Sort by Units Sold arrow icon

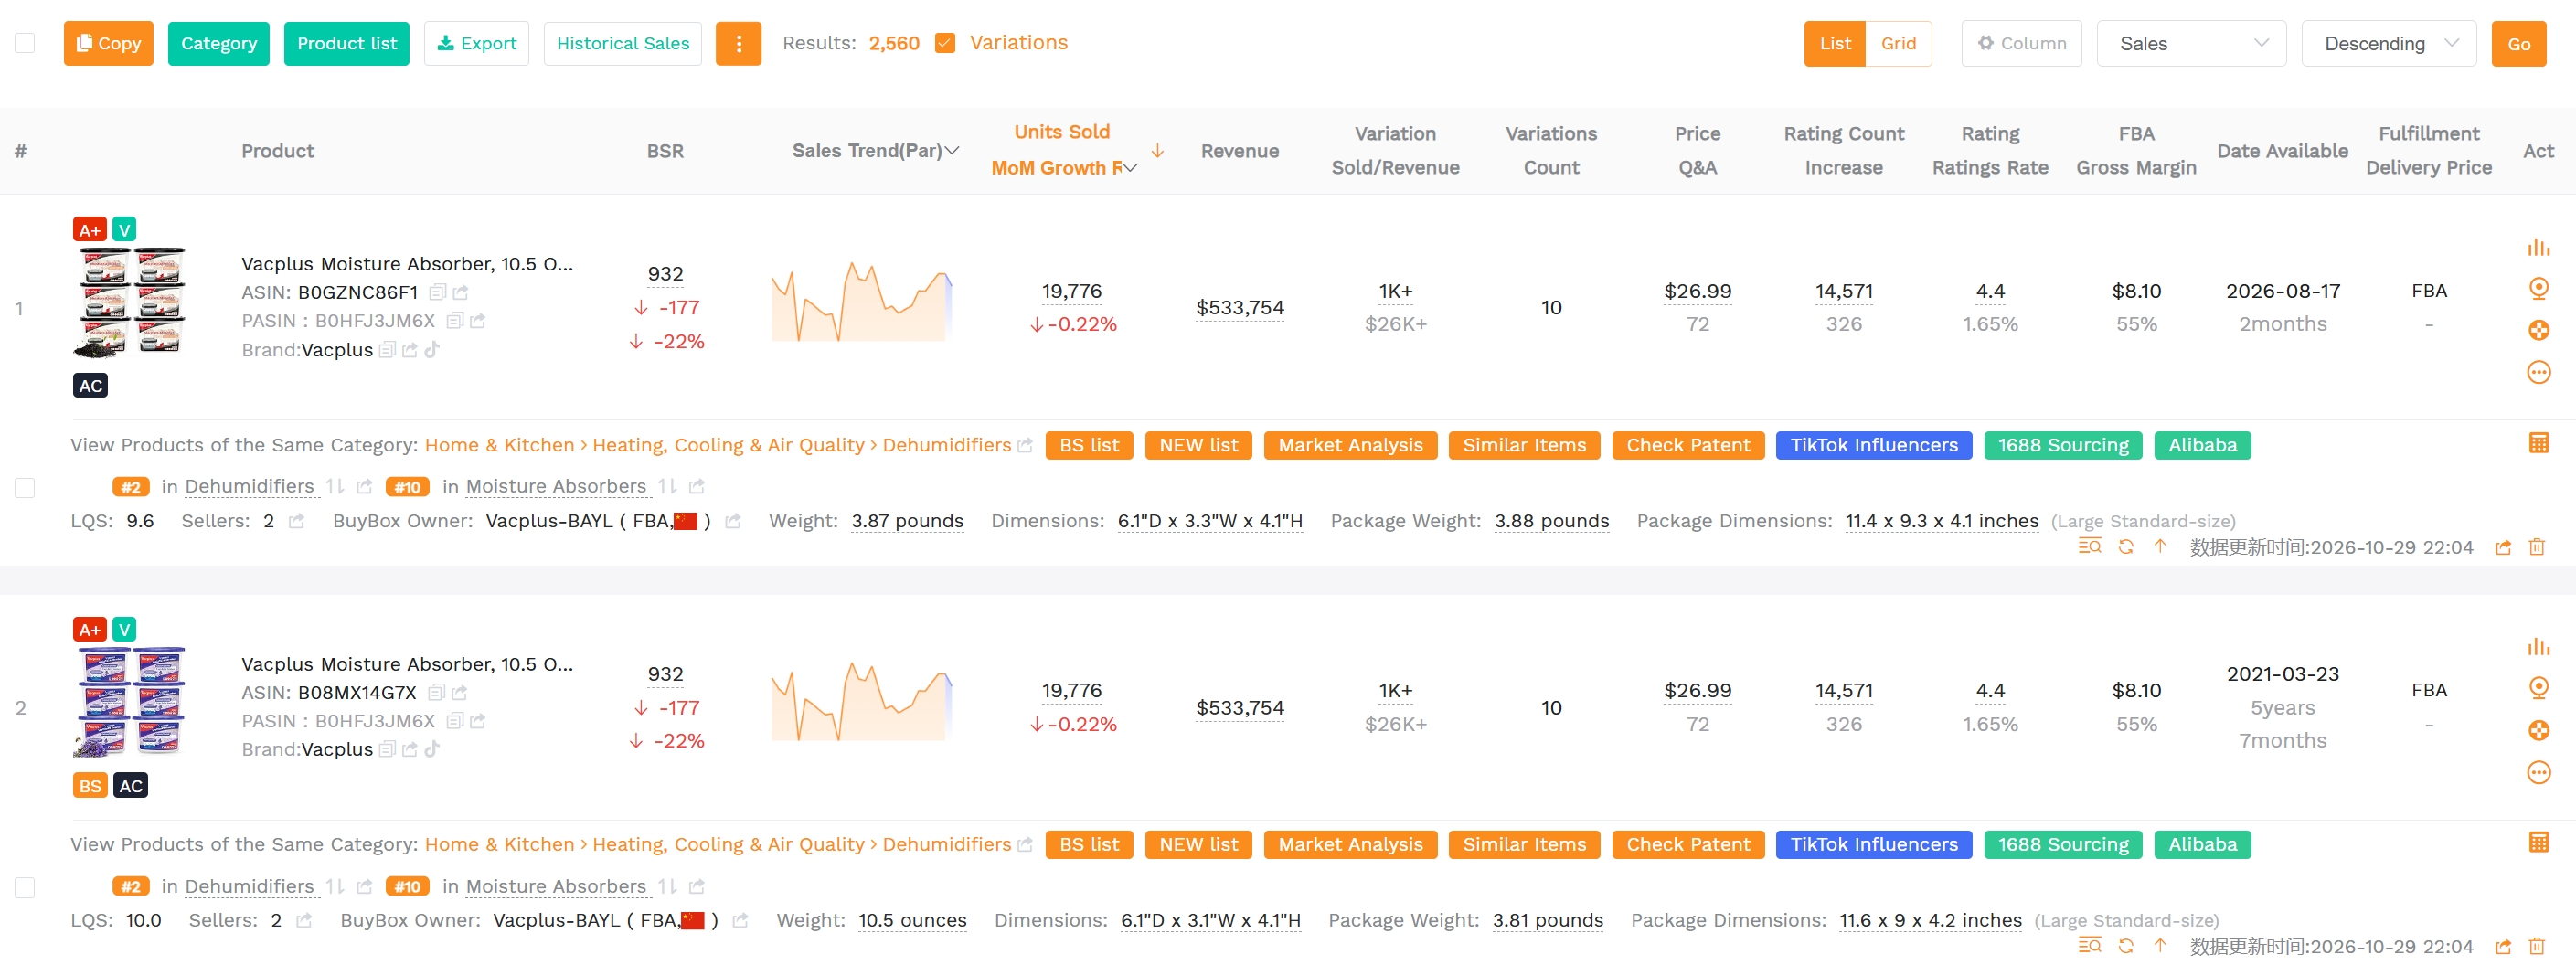click(1157, 151)
